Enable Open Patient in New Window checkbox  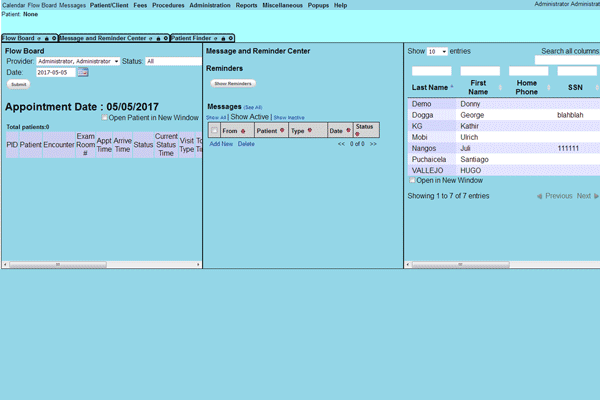click(x=105, y=118)
